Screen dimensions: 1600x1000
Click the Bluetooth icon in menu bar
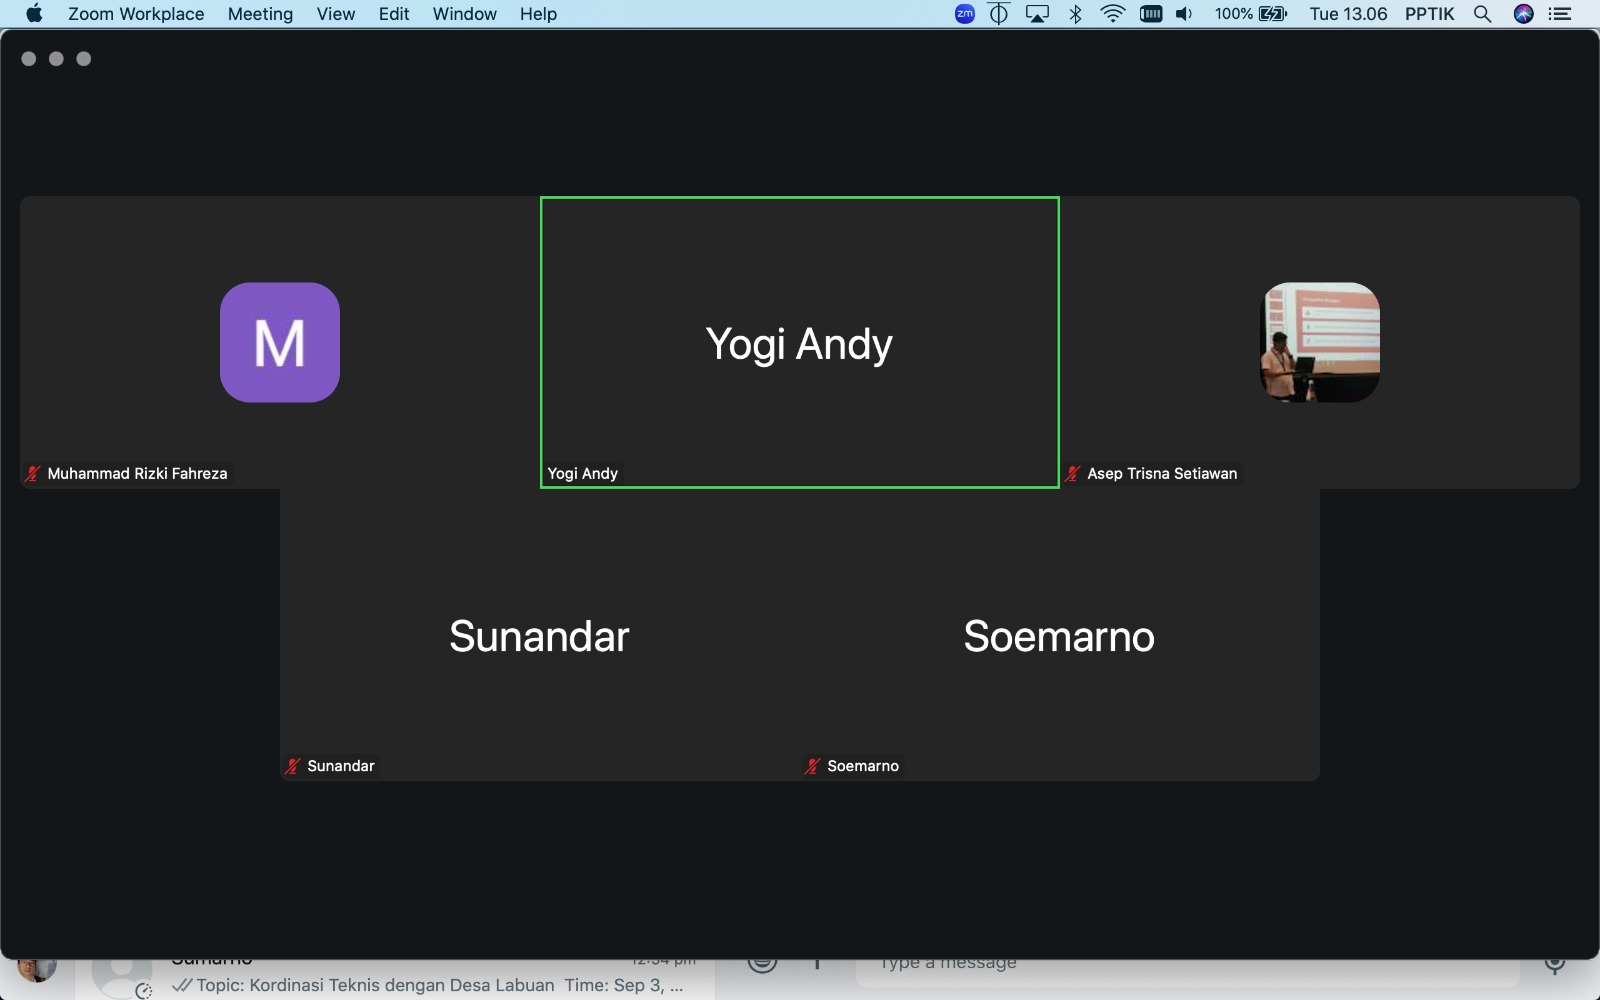[x=1076, y=14]
